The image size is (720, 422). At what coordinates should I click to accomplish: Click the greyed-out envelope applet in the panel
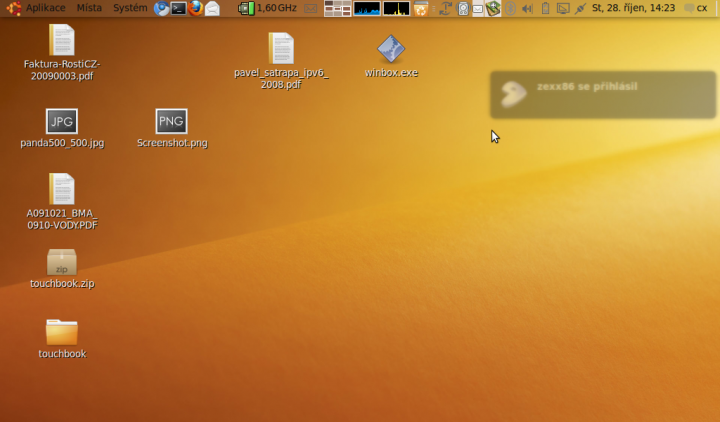tap(311, 8)
